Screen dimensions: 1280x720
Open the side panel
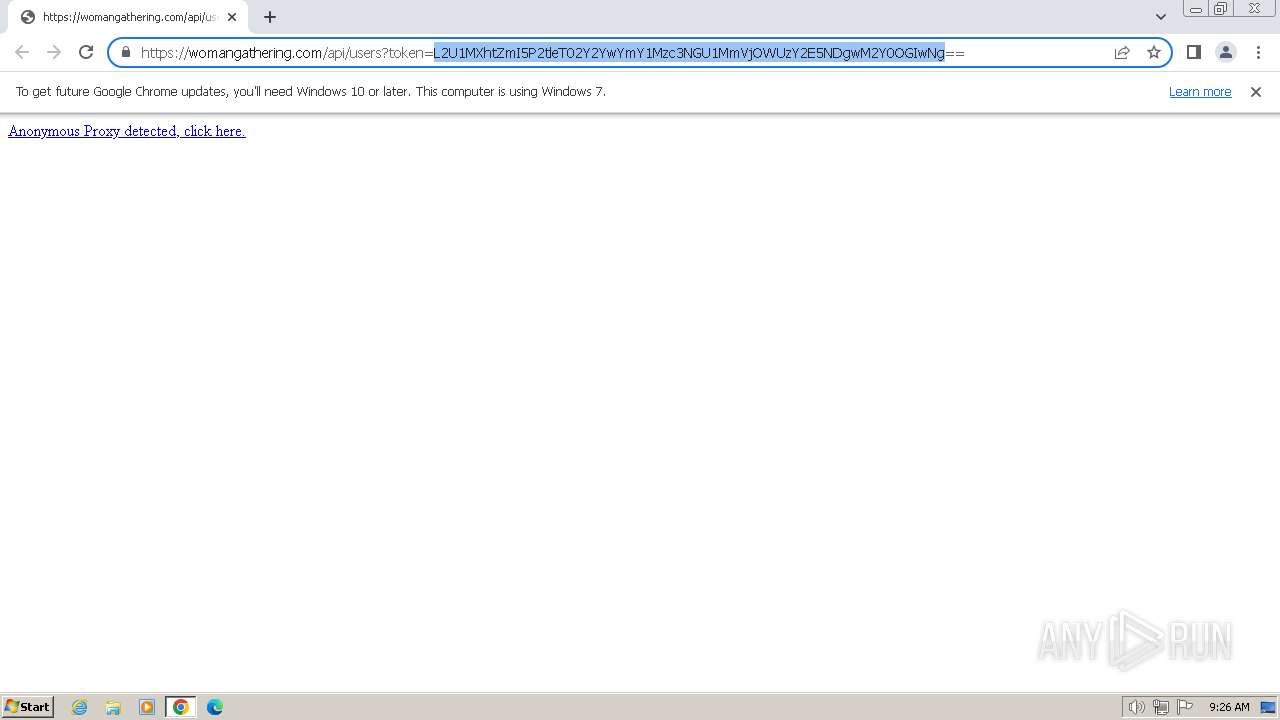1194,52
